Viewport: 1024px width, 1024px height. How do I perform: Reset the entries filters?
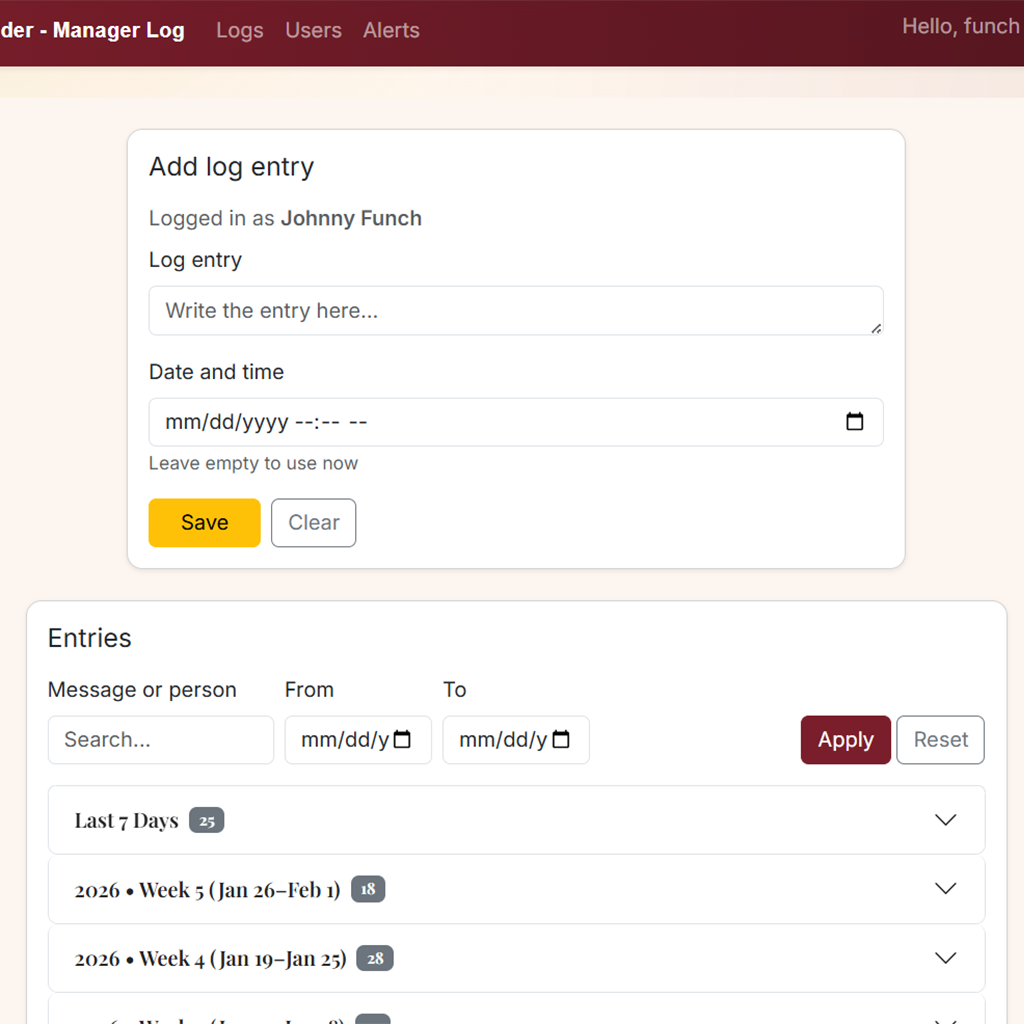pyautogui.click(x=940, y=740)
